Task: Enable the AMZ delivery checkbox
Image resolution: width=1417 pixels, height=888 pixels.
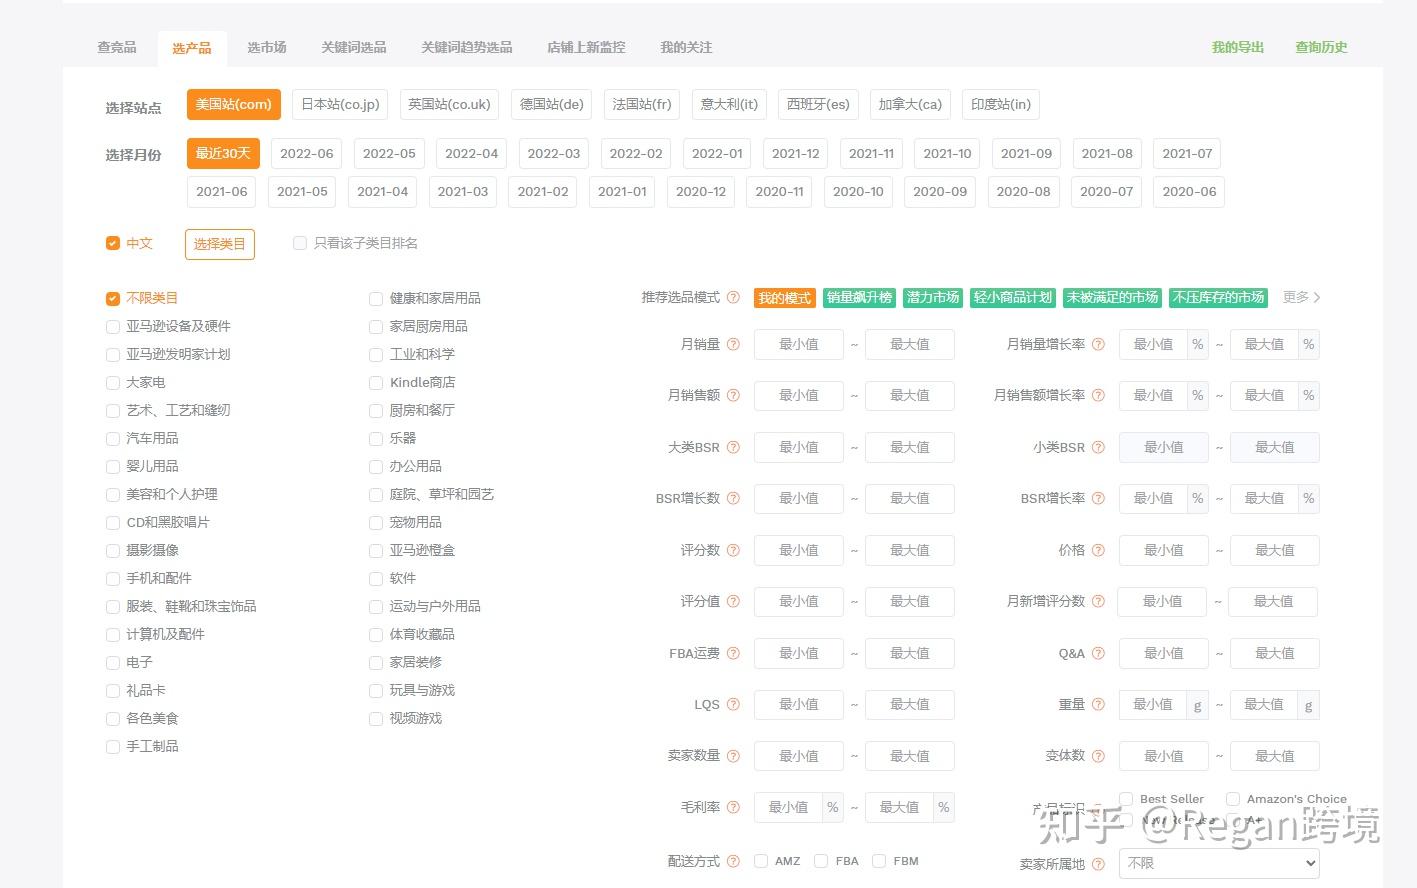Action: [x=761, y=861]
